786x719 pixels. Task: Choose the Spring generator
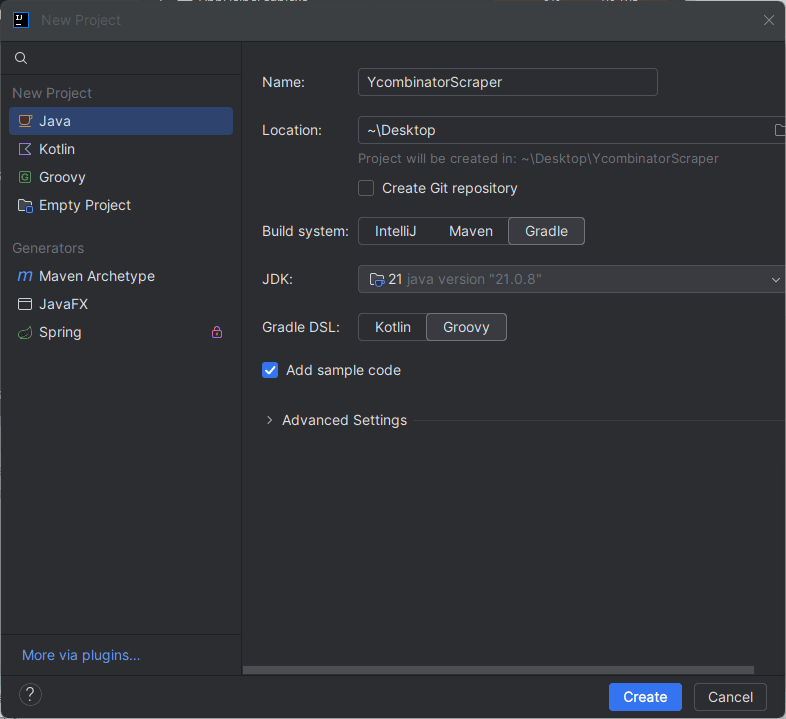click(60, 332)
